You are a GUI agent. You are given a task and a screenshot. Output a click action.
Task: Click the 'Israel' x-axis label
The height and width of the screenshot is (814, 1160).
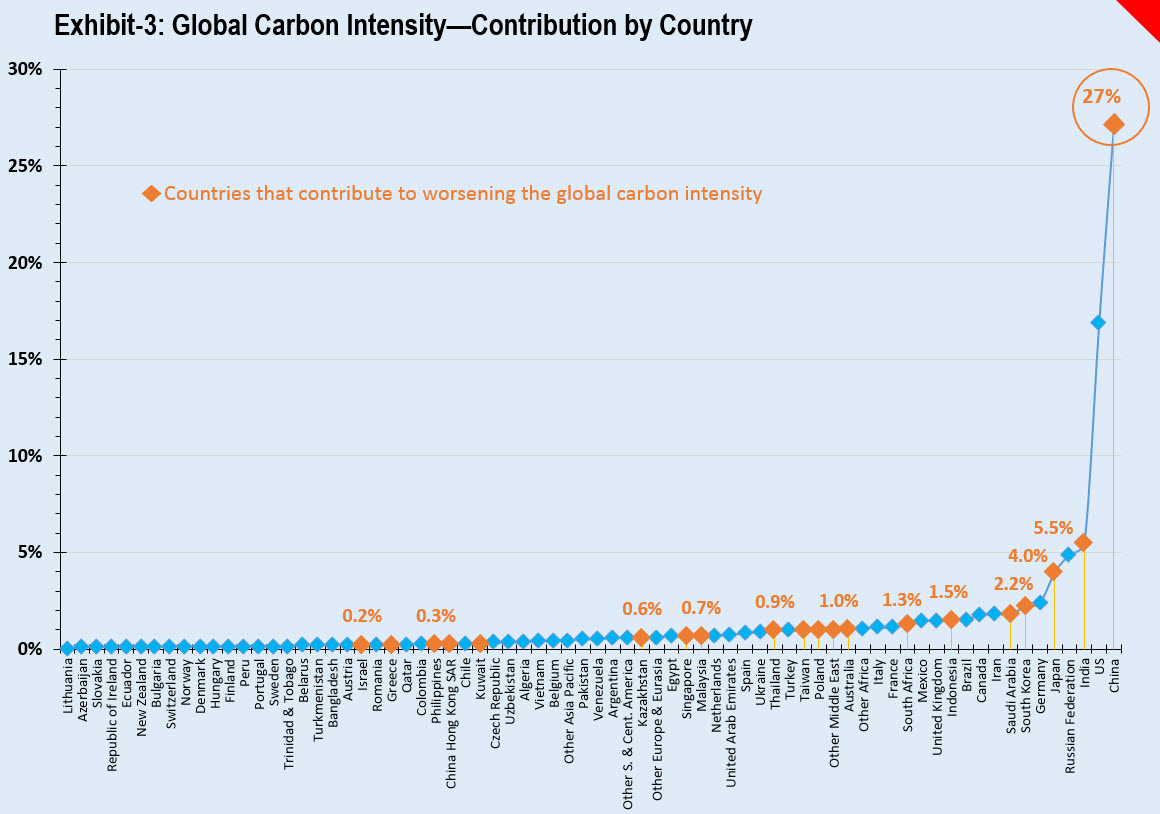(362, 676)
